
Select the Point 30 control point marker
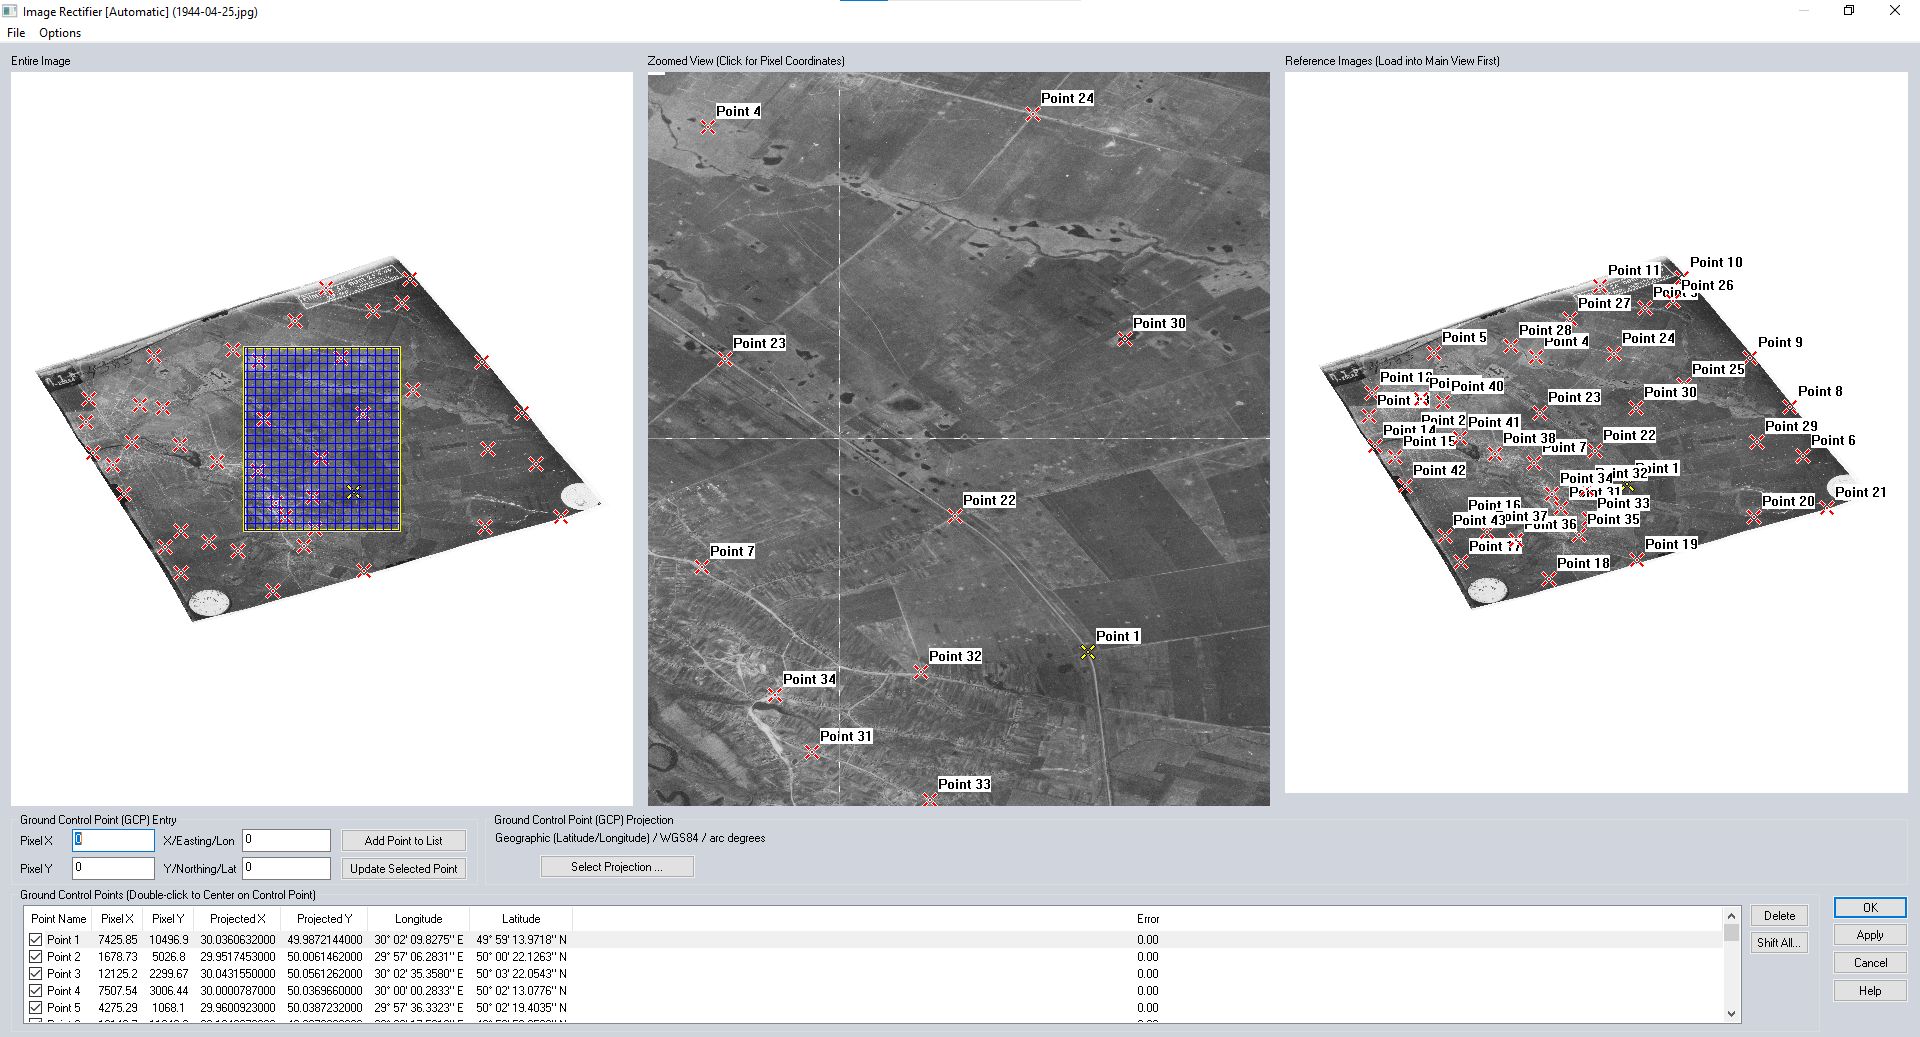[x=1125, y=340]
